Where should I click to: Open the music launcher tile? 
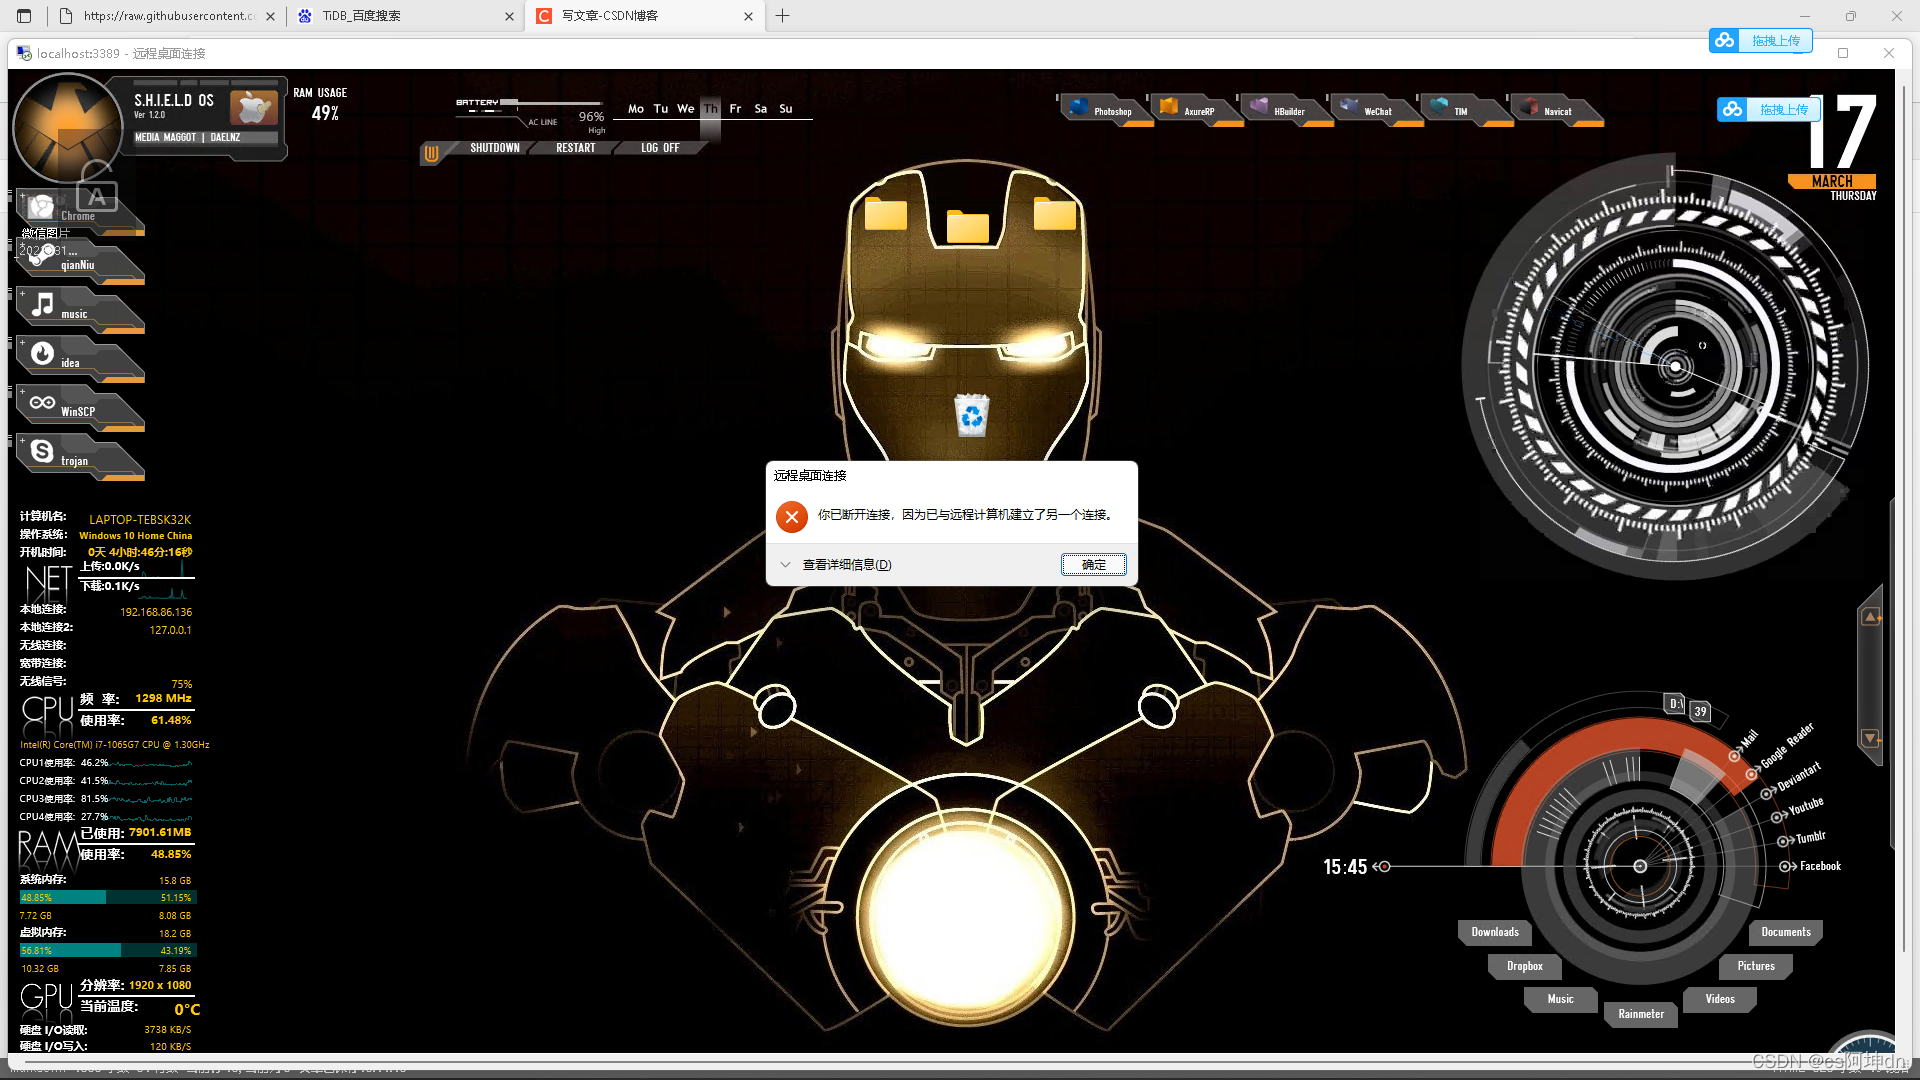[78, 310]
